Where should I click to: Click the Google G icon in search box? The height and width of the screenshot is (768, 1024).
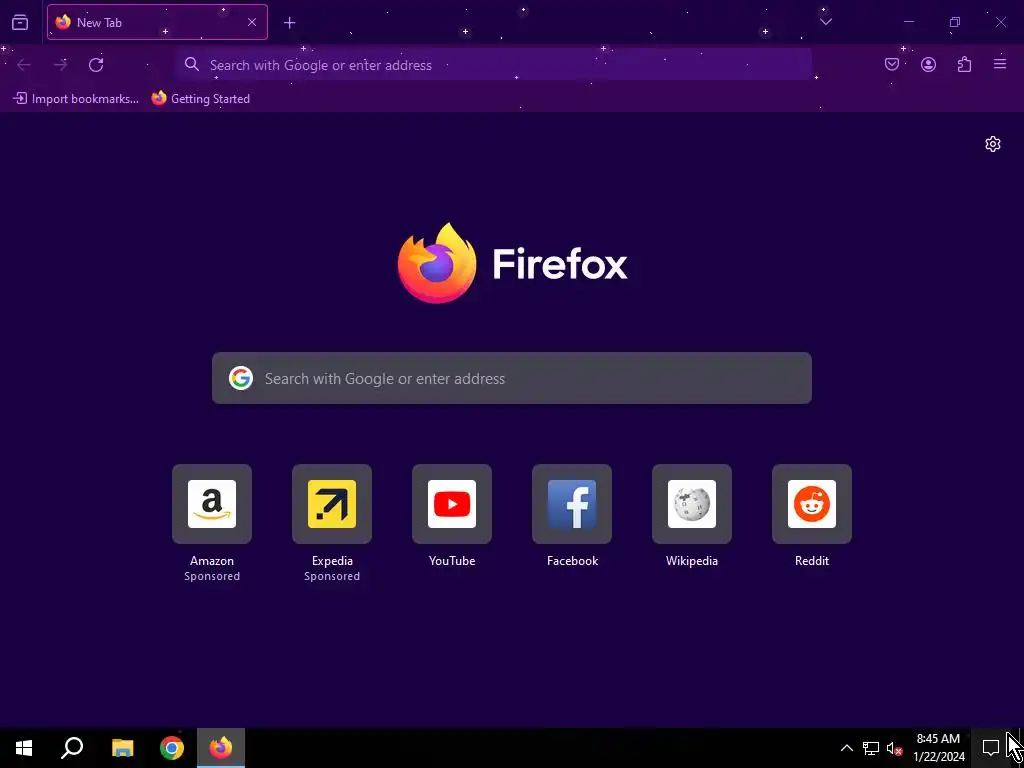tap(241, 378)
